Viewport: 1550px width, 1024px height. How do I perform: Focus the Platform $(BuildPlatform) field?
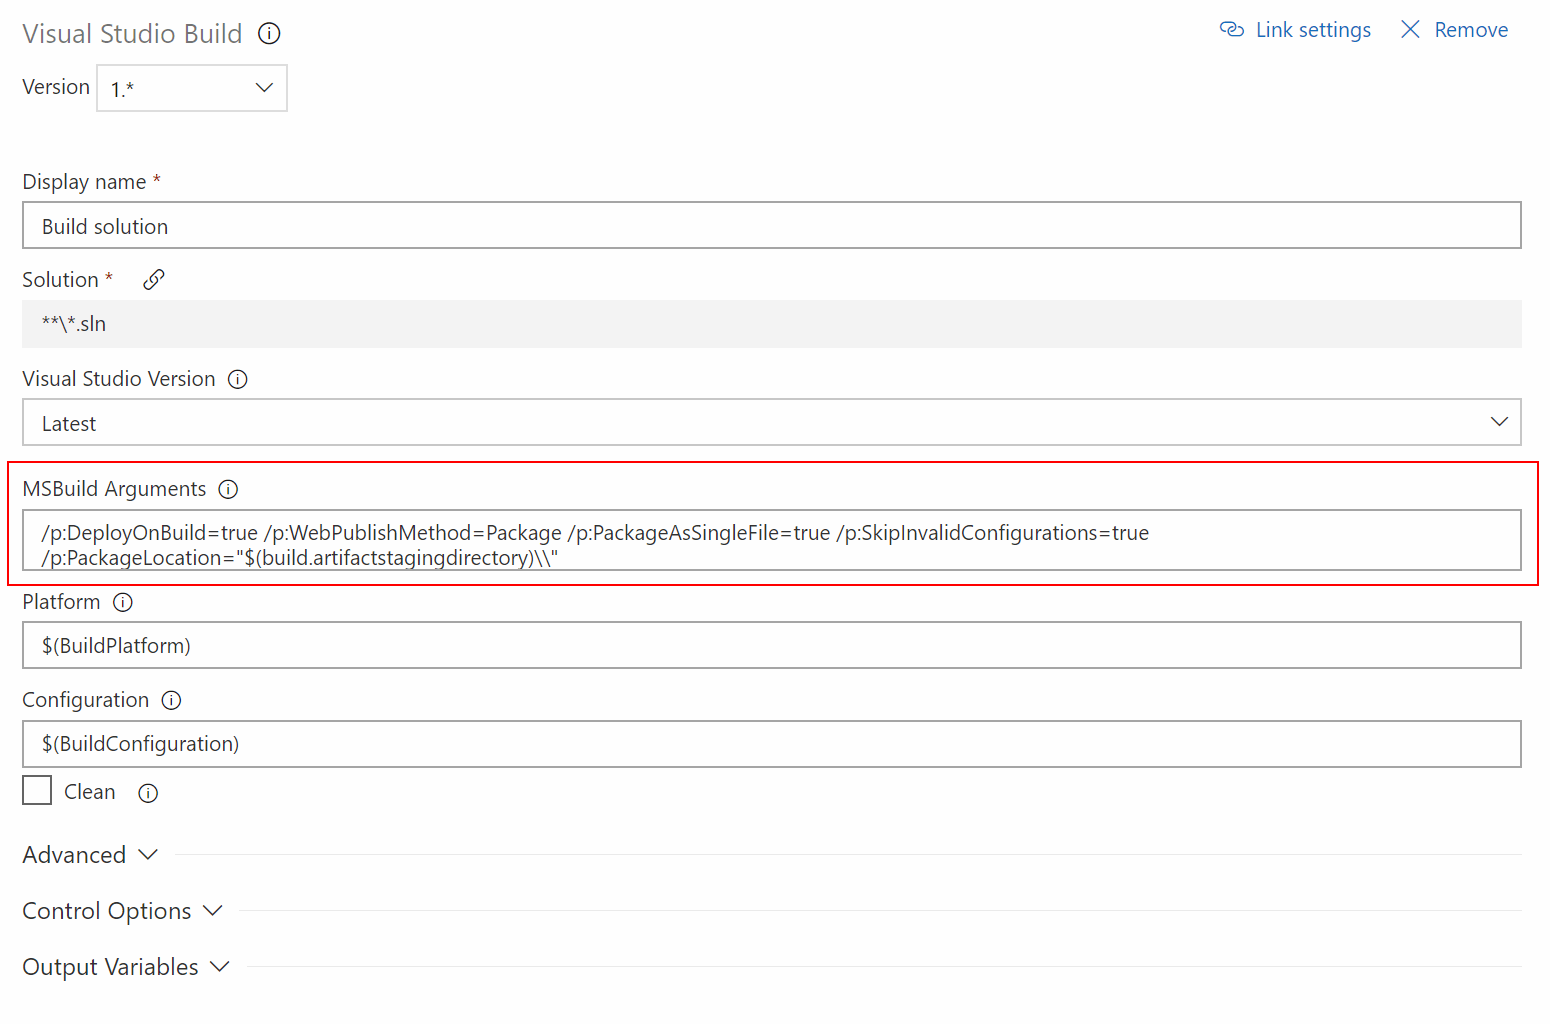click(772, 645)
